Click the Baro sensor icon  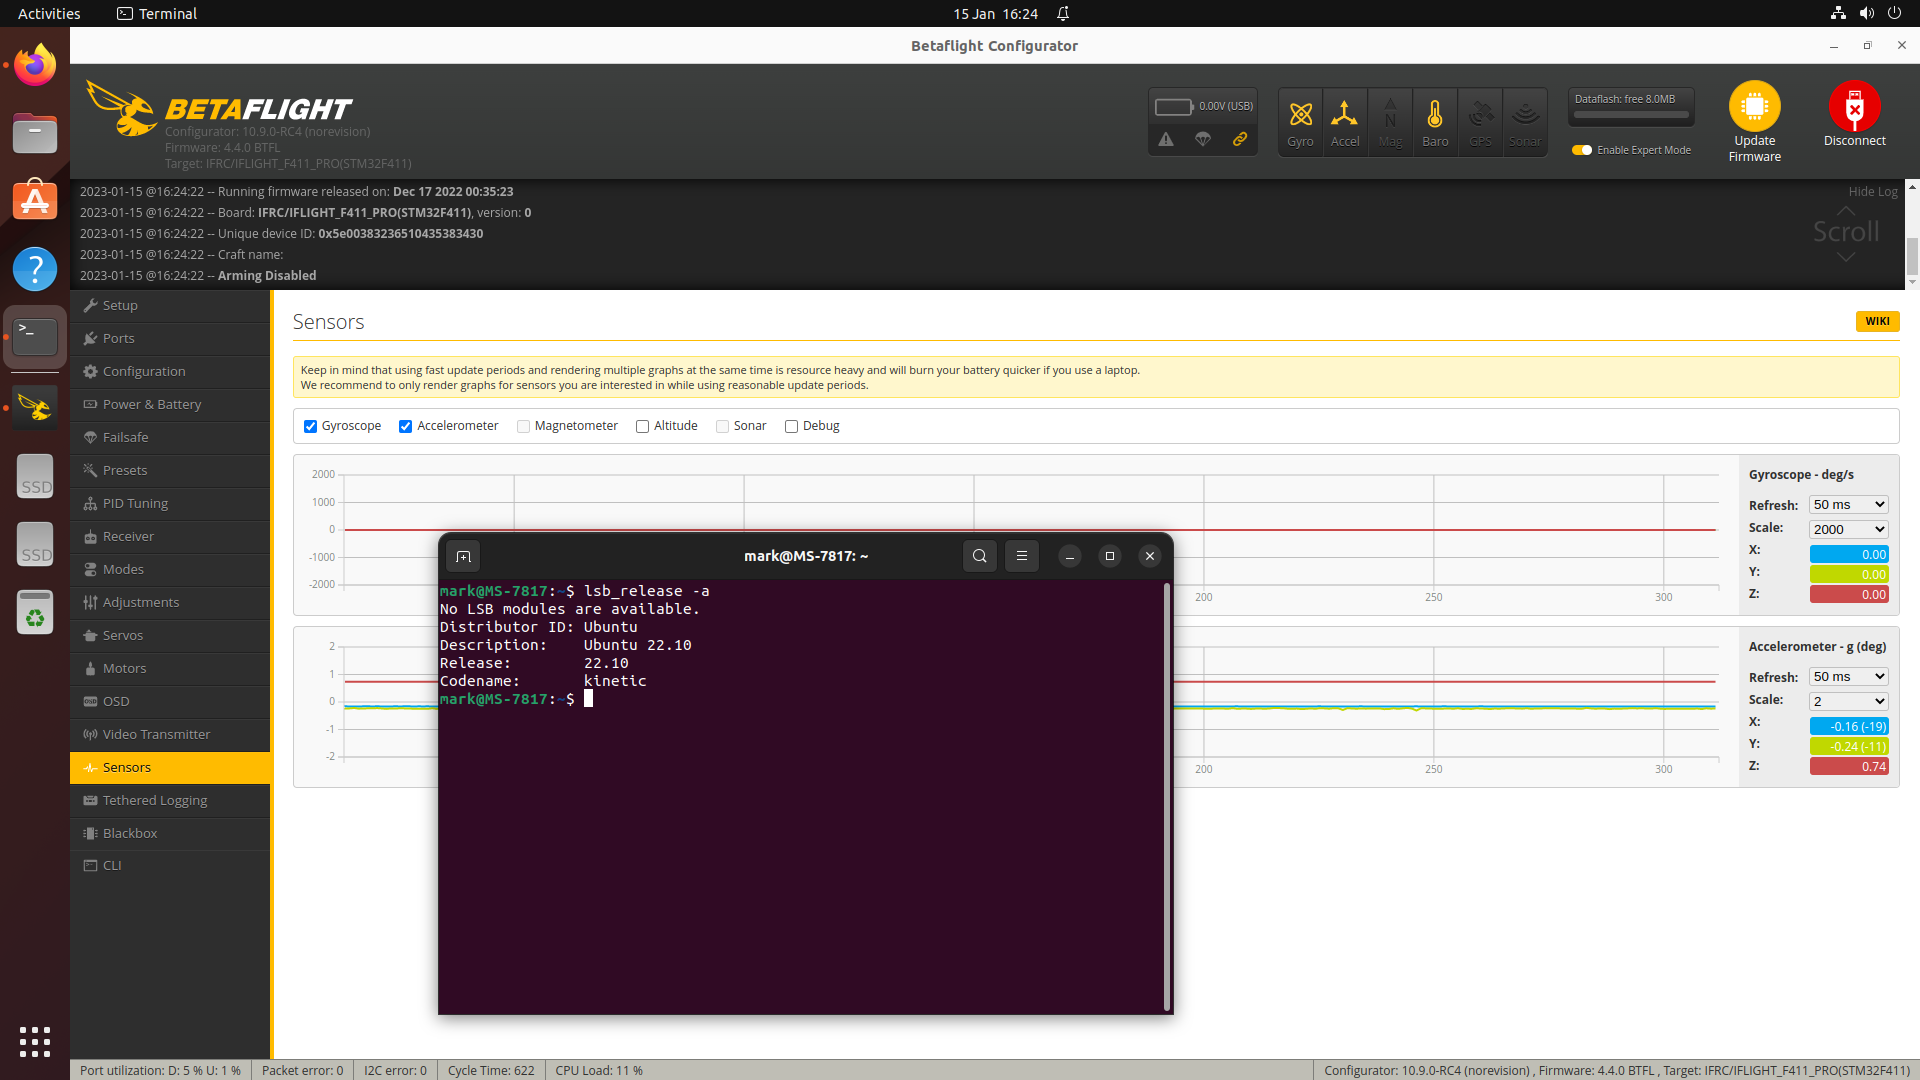[1434, 121]
